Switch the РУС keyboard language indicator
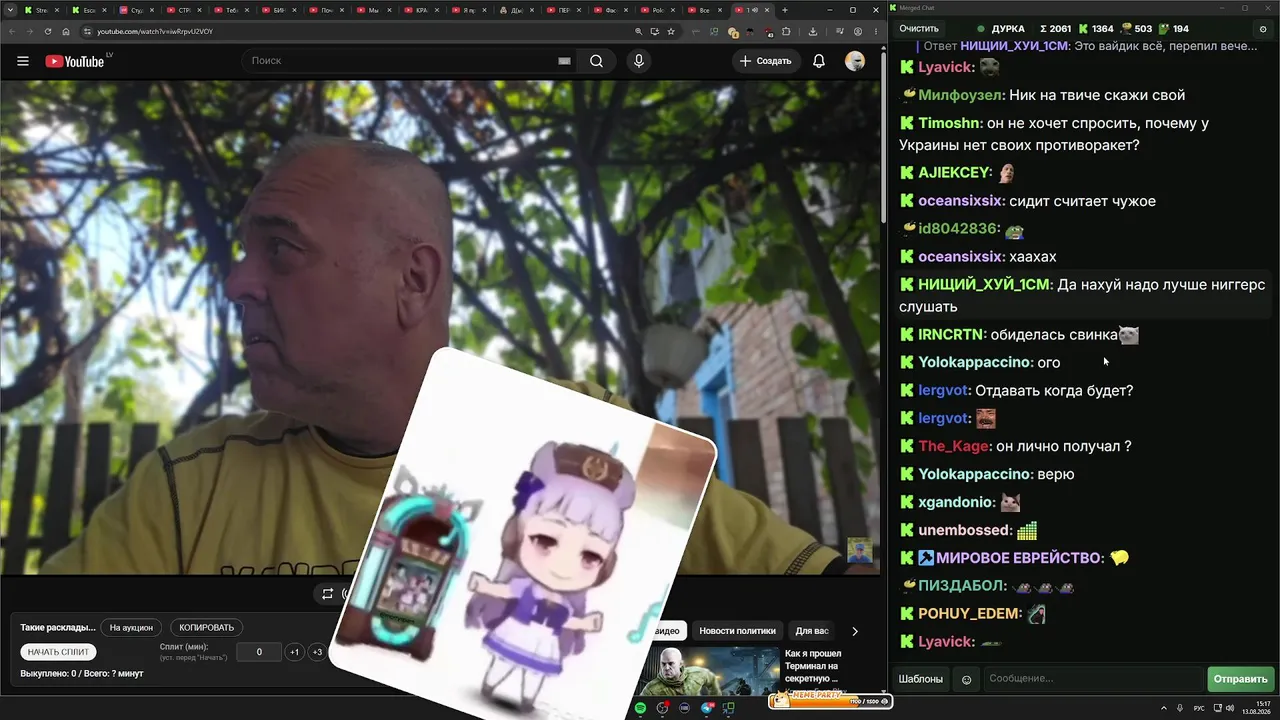Screen dimensions: 1280x720 point(1199,708)
